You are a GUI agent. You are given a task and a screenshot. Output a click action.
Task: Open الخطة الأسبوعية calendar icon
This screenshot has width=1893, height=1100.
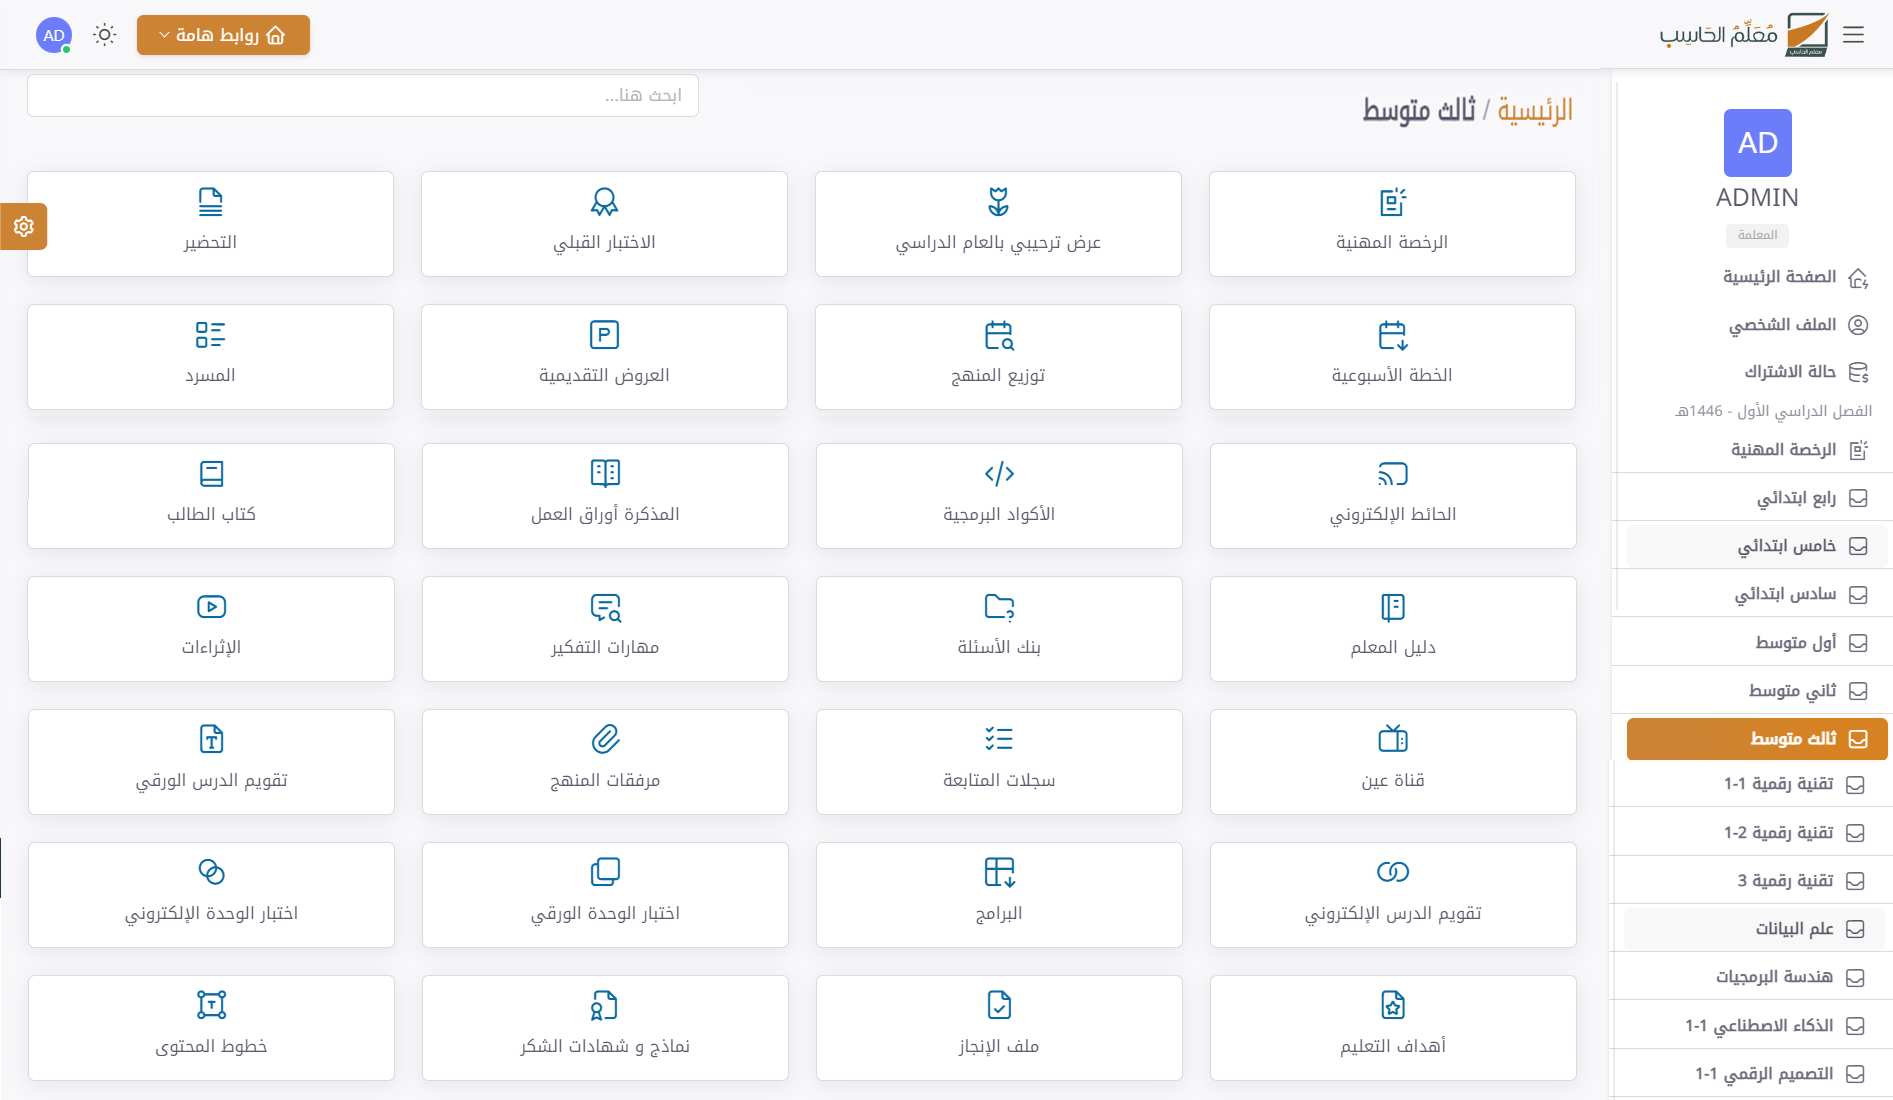(x=1393, y=335)
